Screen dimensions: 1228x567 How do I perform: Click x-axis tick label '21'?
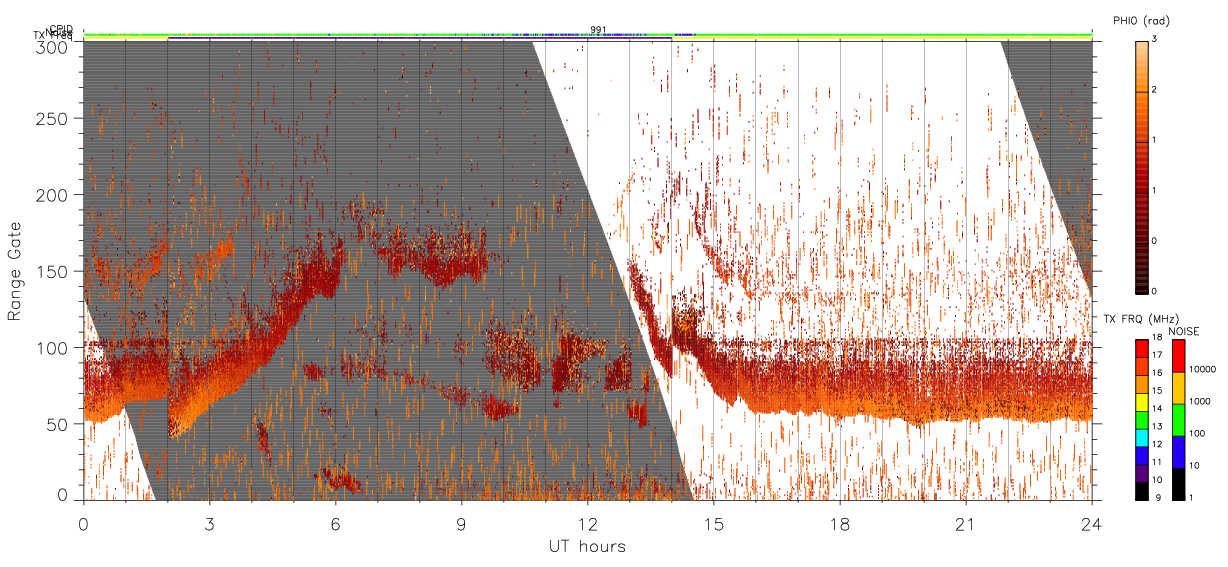[x=965, y=523]
